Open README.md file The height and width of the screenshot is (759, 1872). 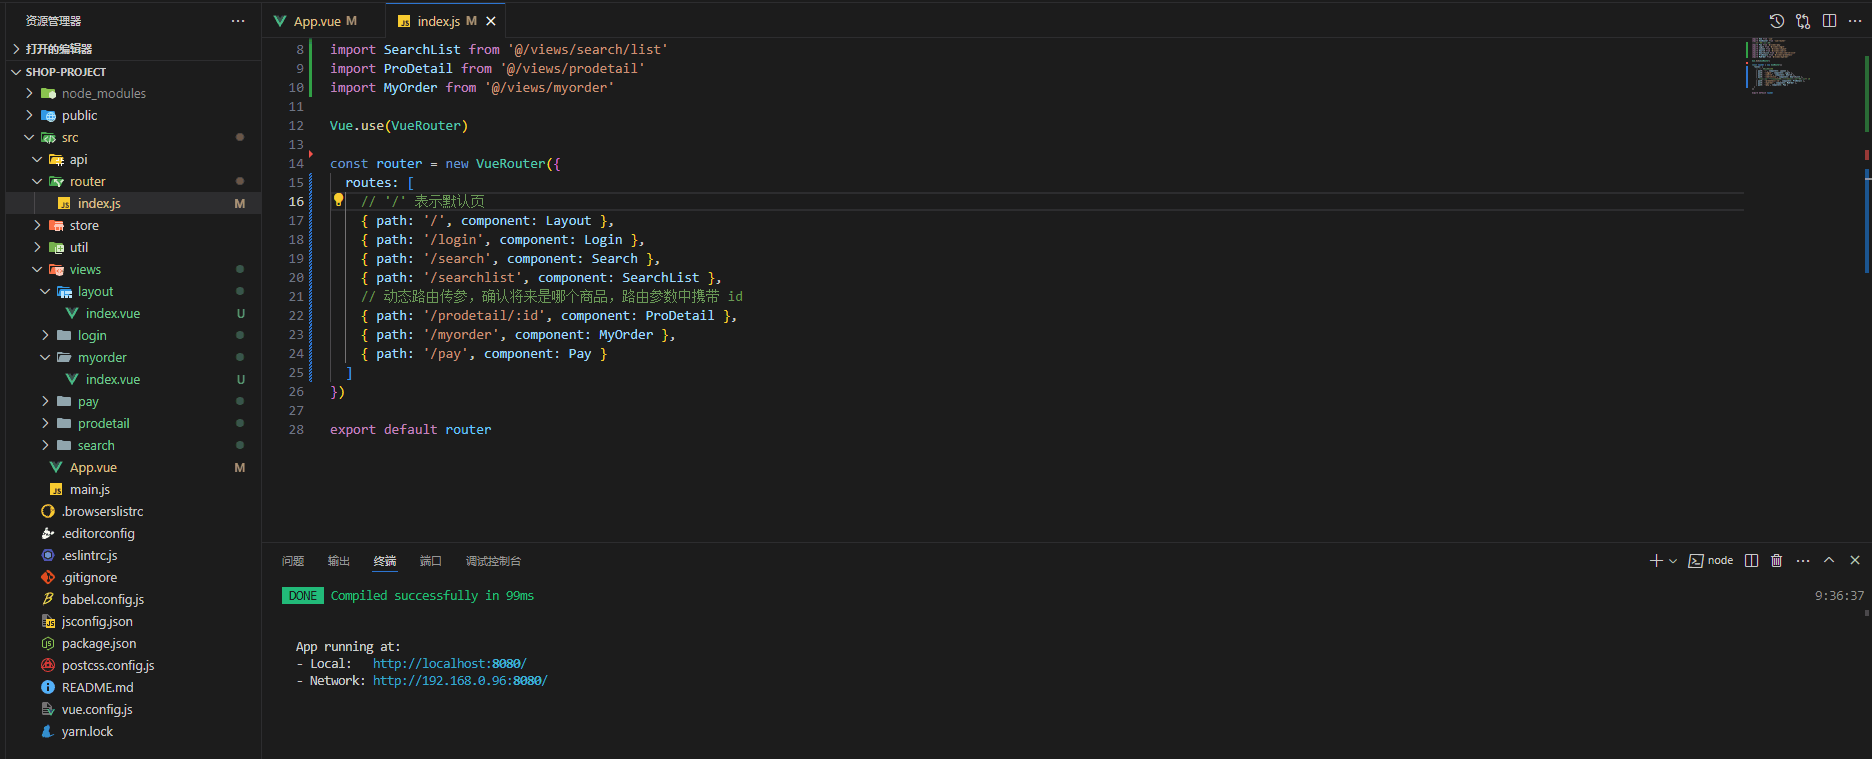(132, 687)
